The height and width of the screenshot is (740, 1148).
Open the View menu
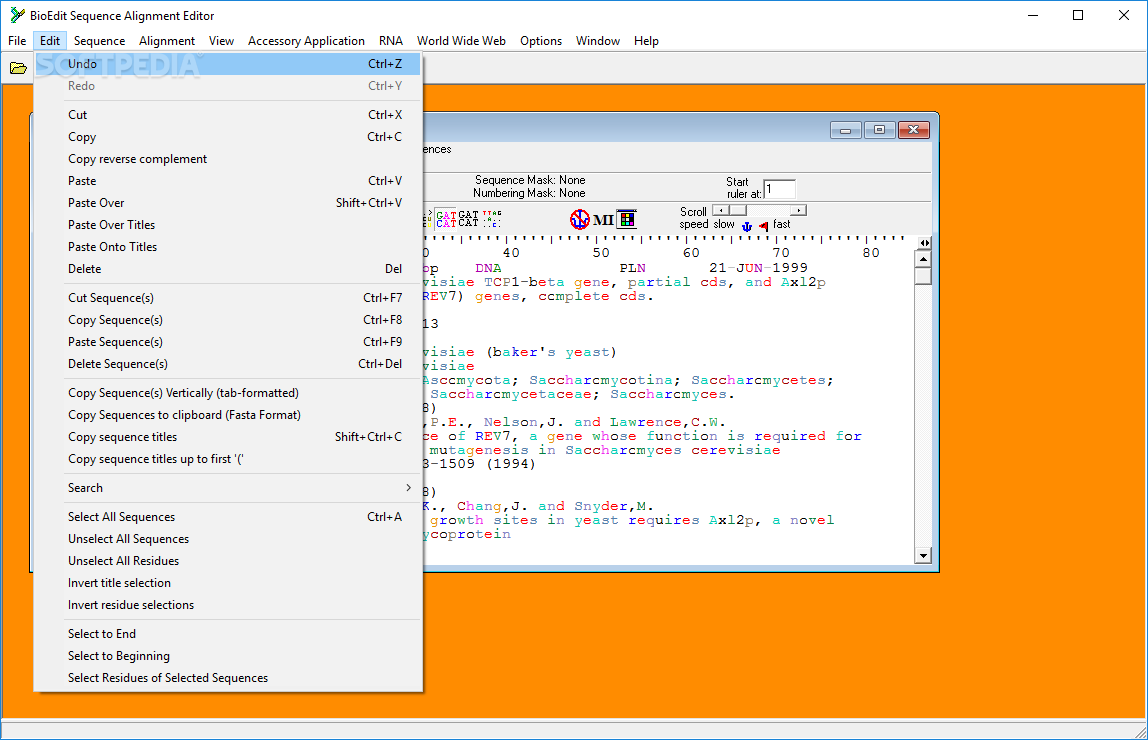pyautogui.click(x=221, y=41)
